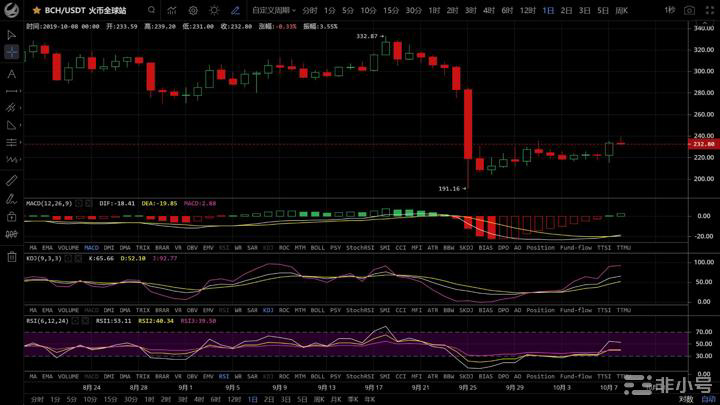Switch to 分时 timeframe in top bar
This screenshot has width=720, height=405.
tap(310, 10)
